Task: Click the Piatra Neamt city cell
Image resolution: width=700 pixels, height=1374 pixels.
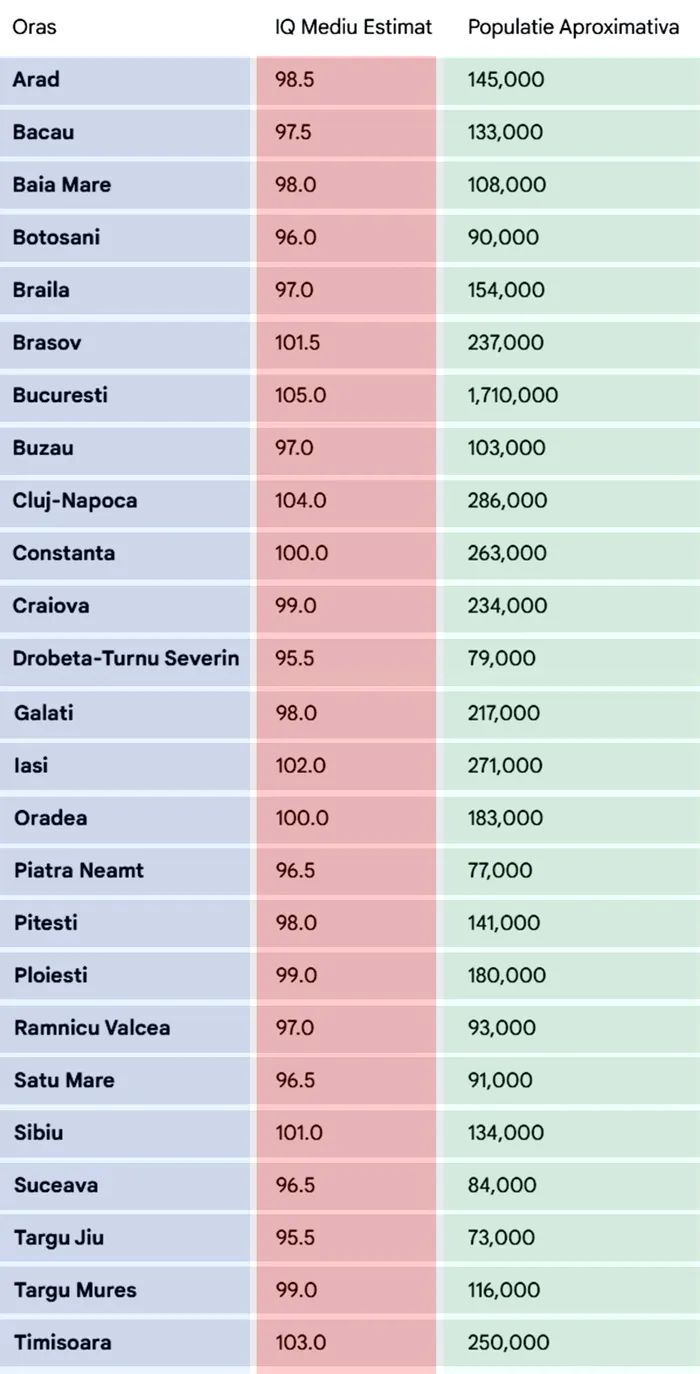Action: click(x=79, y=870)
